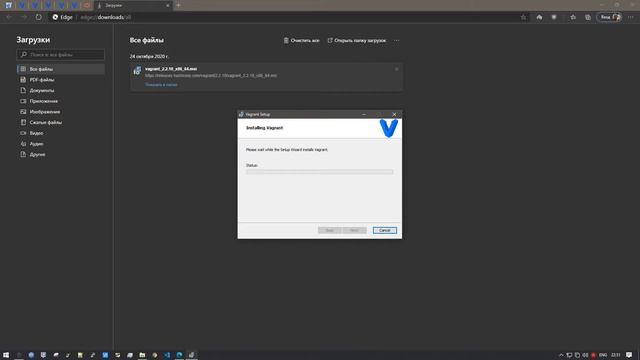Click the downloads search field
This screenshot has height=360, width=640.
click(60, 54)
